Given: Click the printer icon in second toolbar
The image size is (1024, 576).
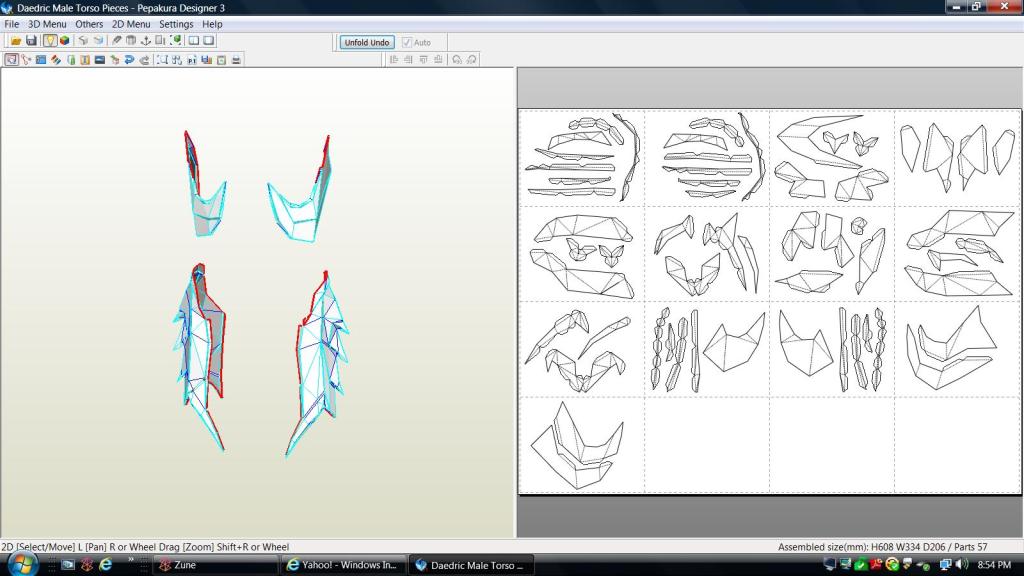Looking at the screenshot, I should (x=236, y=59).
